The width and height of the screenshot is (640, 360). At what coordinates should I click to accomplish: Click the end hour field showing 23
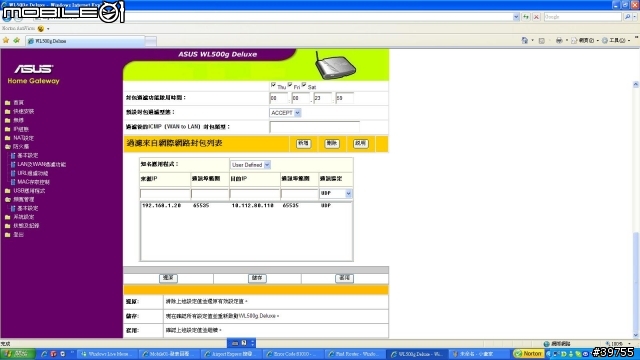click(x=322, y=98)
